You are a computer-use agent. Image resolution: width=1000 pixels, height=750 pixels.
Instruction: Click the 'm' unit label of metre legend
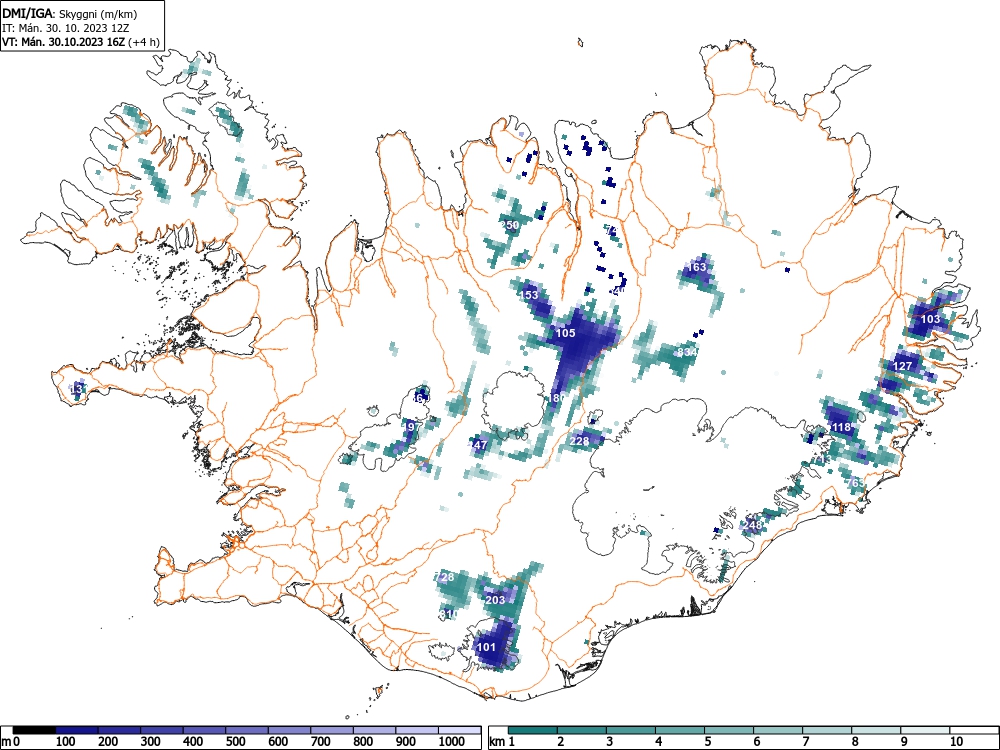(x=6, y=742)
